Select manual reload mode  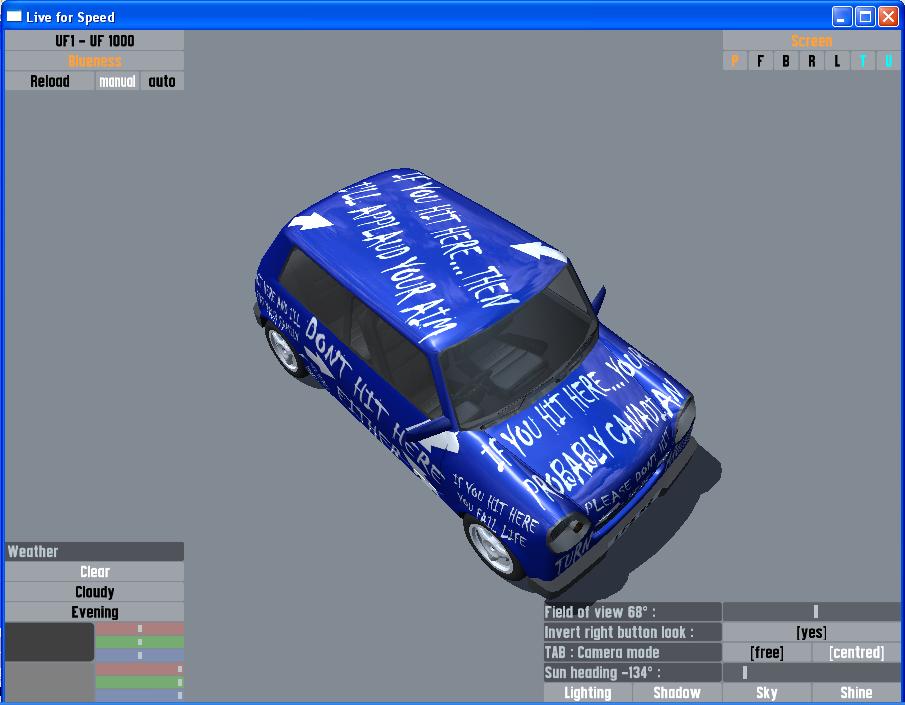(117, 81)
